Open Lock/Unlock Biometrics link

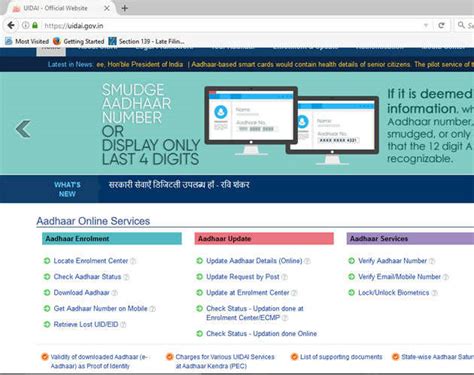[394, 293]
